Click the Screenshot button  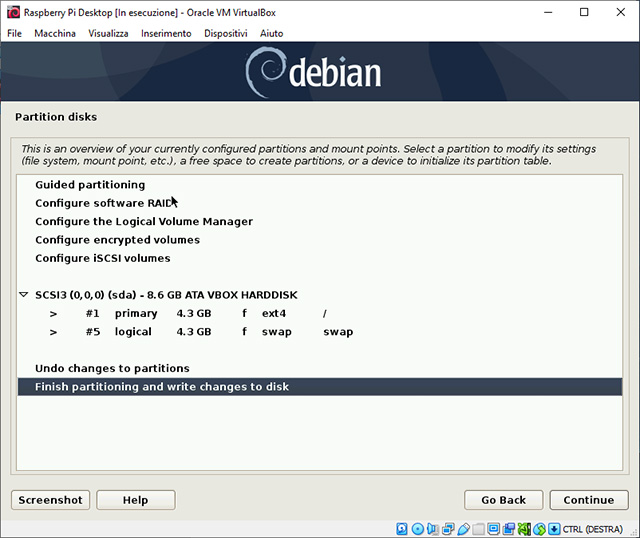(x=51, y=500)
